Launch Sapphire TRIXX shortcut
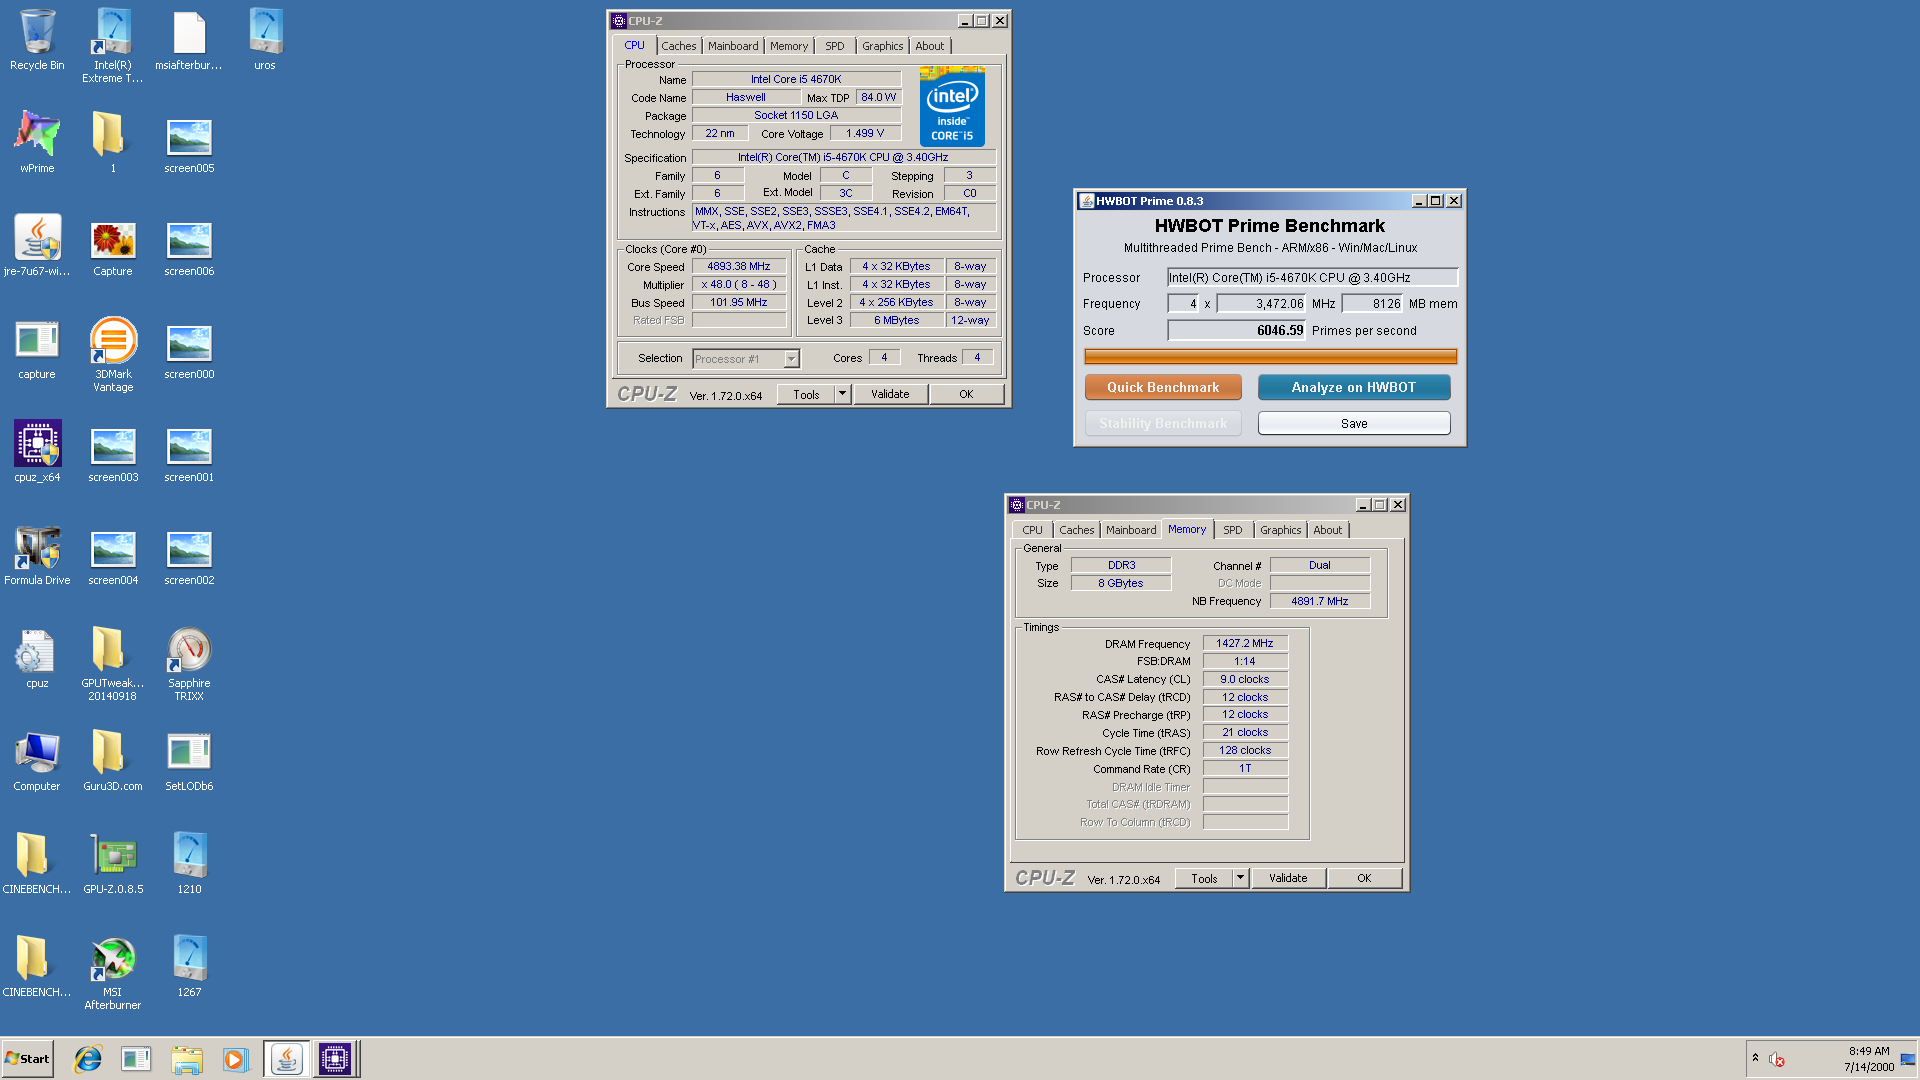The image size is (1920, 1080). pos(189,663)
